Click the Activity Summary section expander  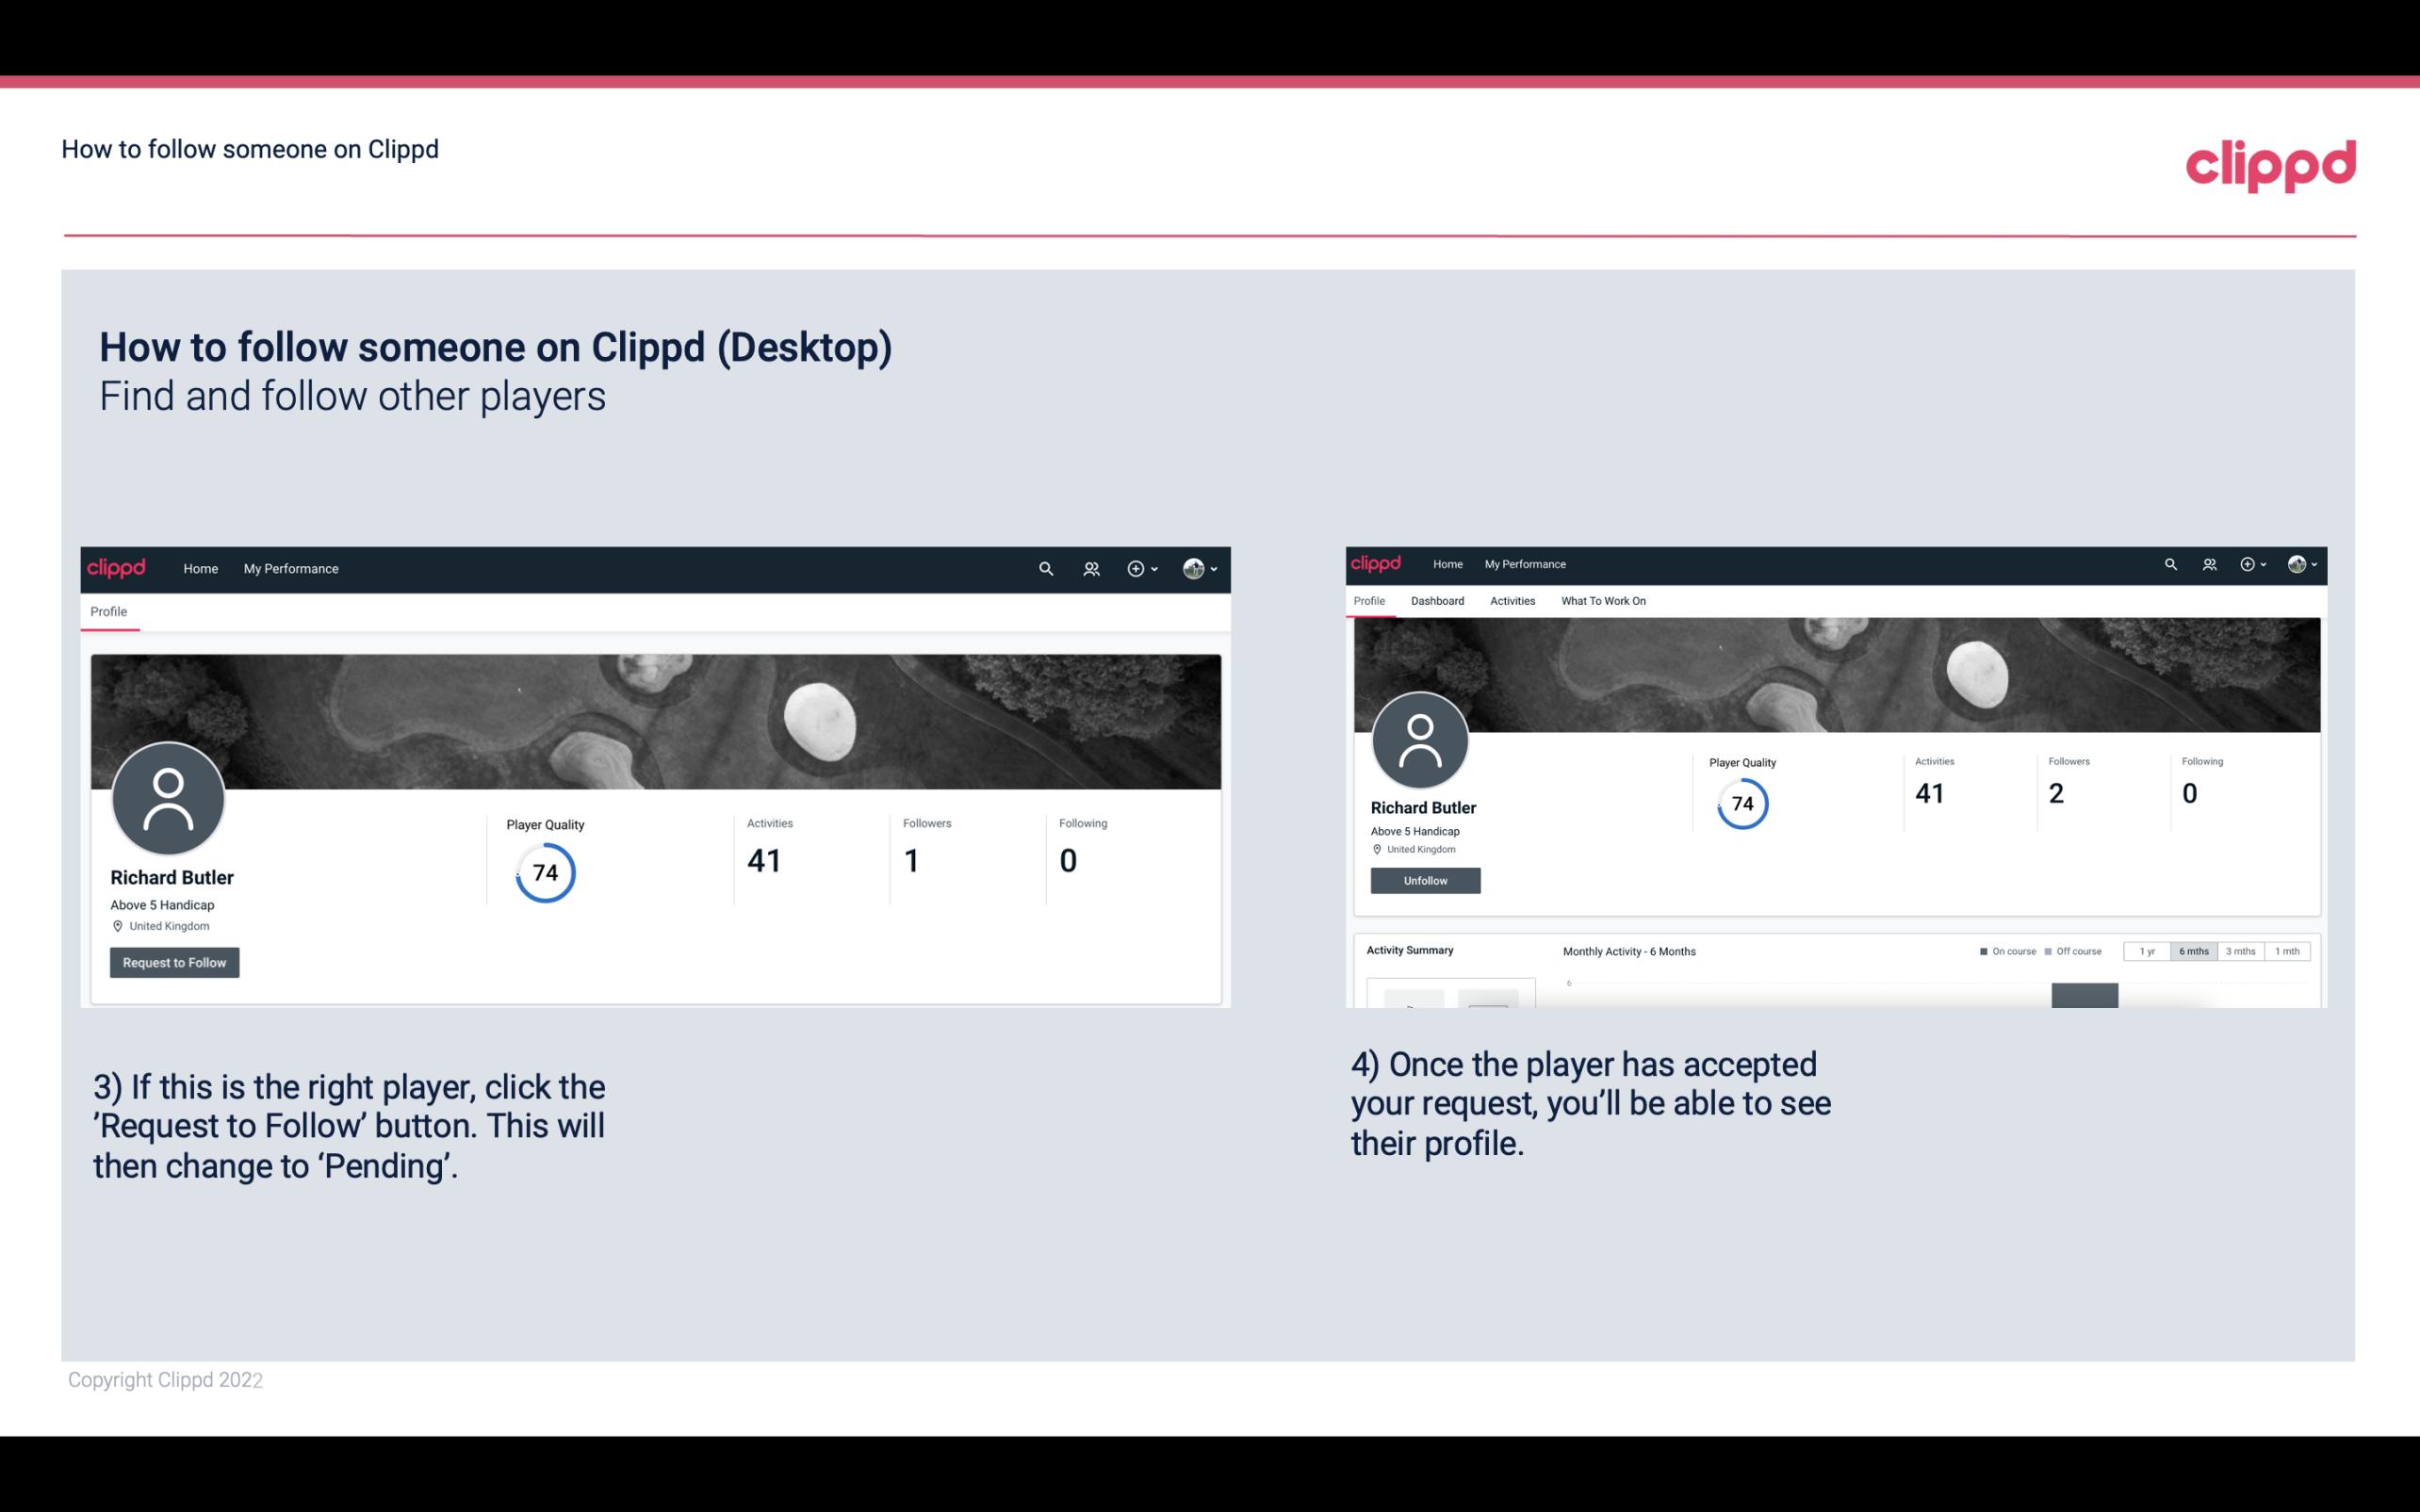[x=1408, y=950]
